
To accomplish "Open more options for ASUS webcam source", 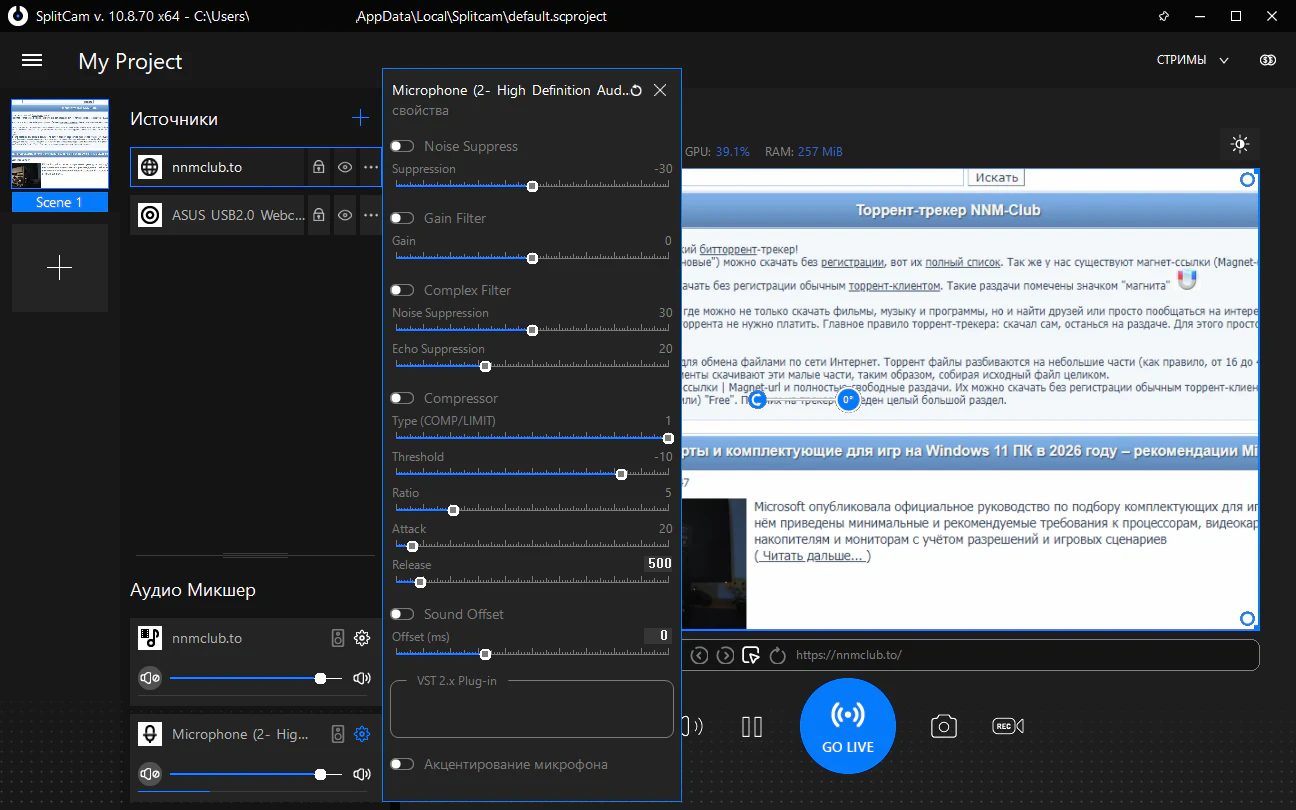I will [371, 215].
